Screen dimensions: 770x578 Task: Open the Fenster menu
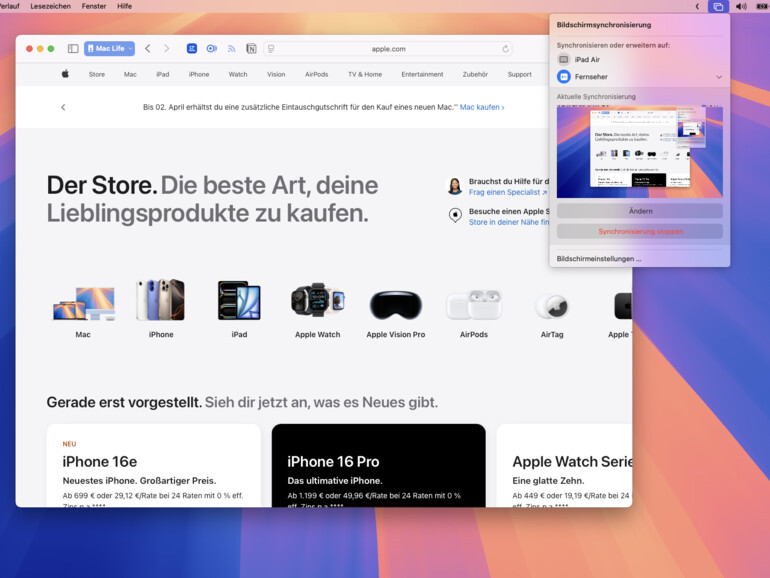click(94, 6)
